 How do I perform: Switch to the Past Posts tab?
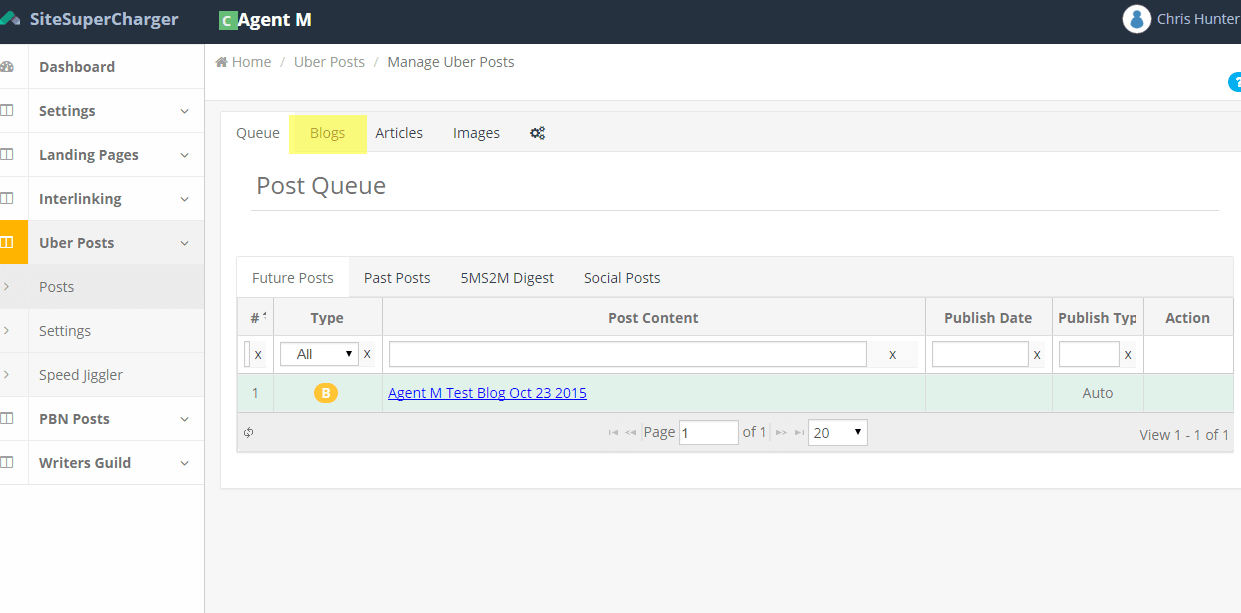point(397,278)
